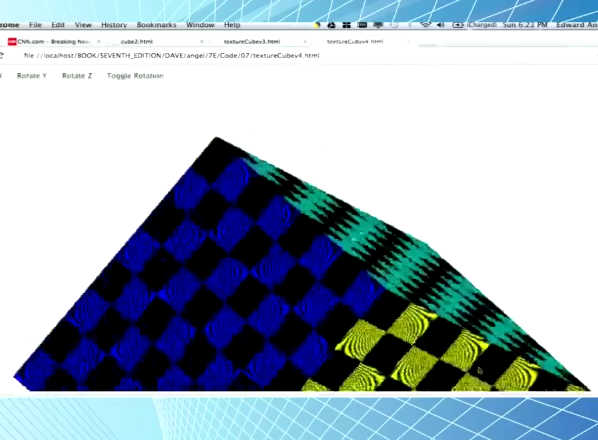The image size is (598, 440).
Task: Click the CNN red favicon icon
Action: coord(12,42)
